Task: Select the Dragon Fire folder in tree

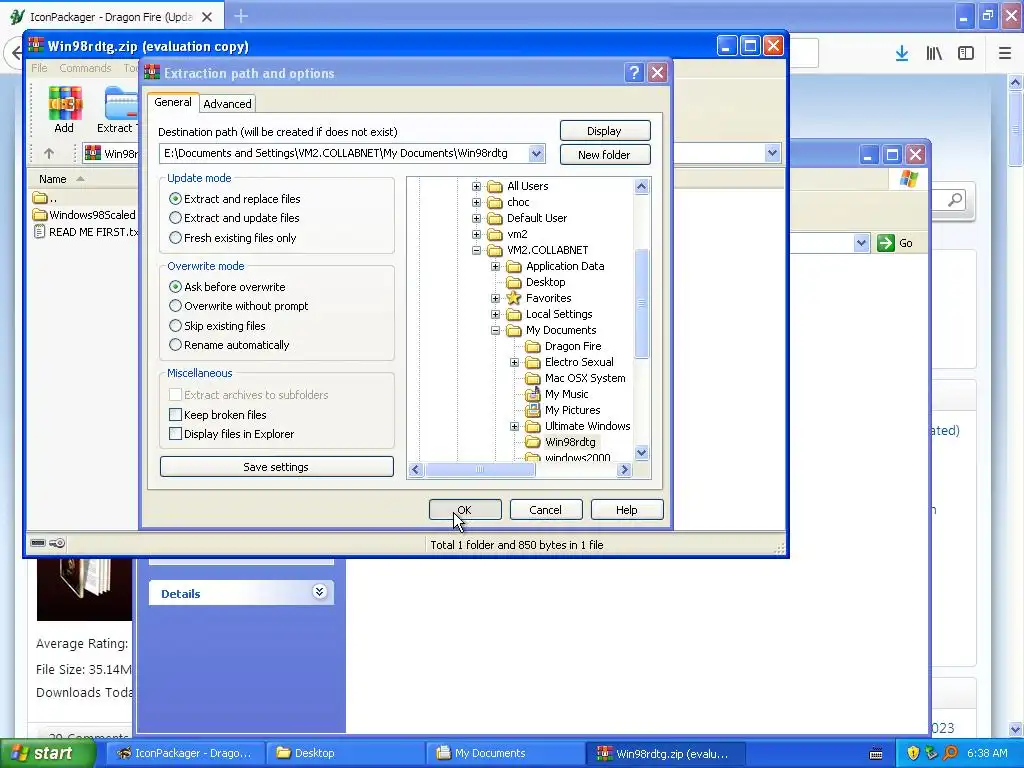Action: [564, 346]
